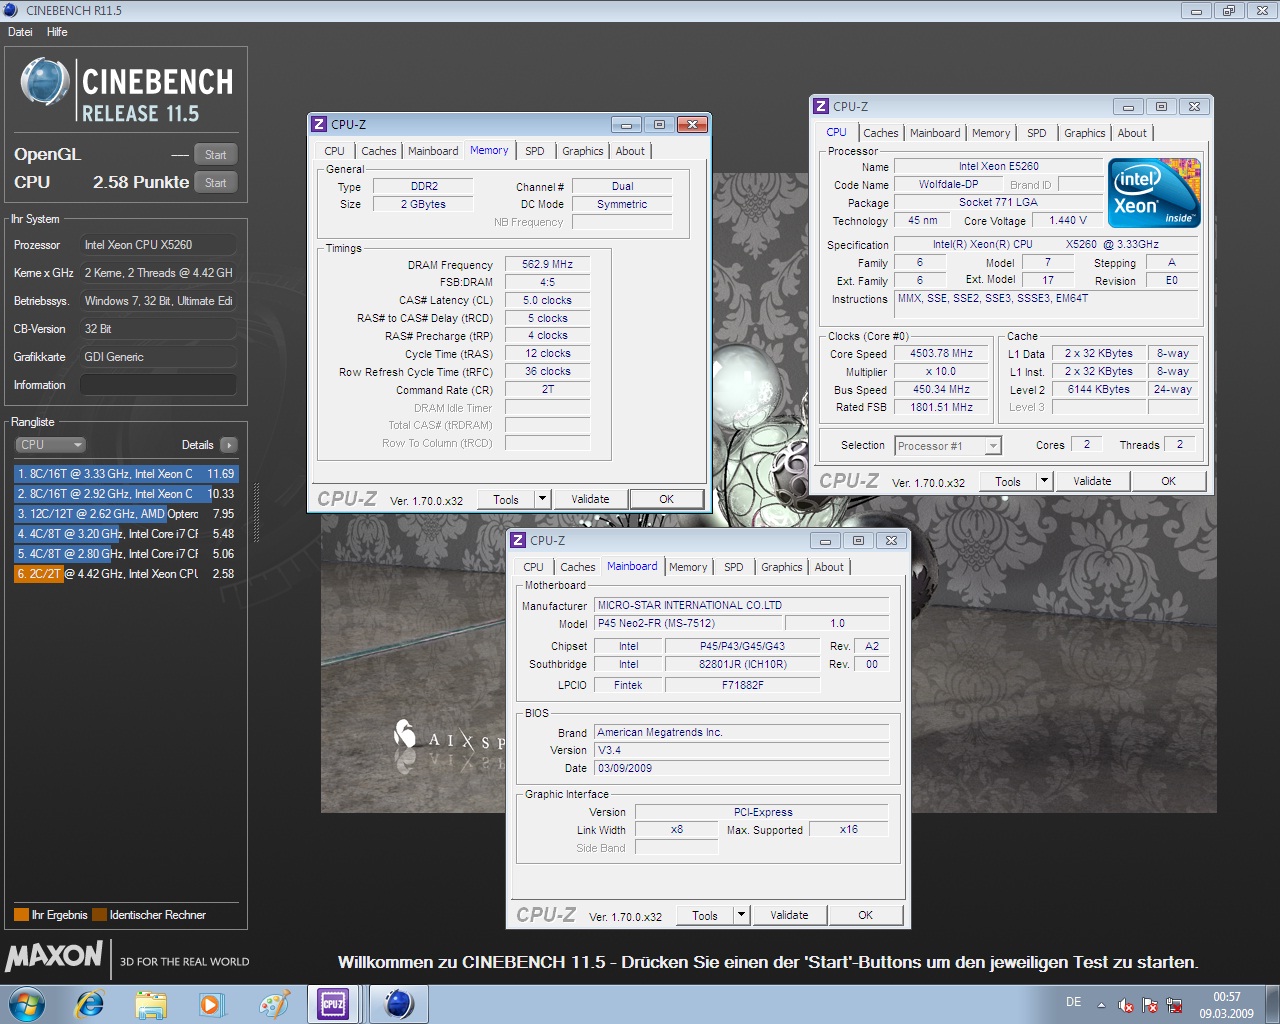Open Mainboard tab in memory CPU-Z window
The width and height of the screenshot is (1280, 1024).
(x=433, y=151)
